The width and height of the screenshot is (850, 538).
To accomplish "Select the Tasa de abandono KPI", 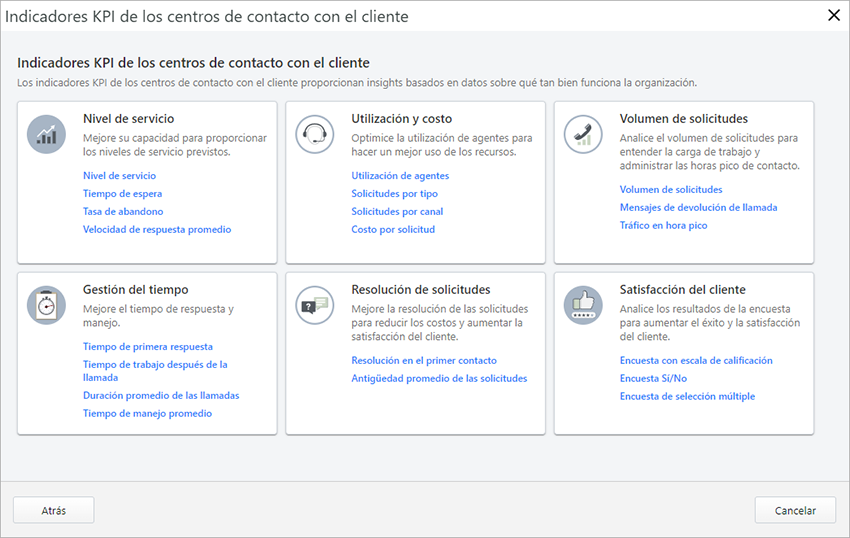I will (x=123, y=212).
